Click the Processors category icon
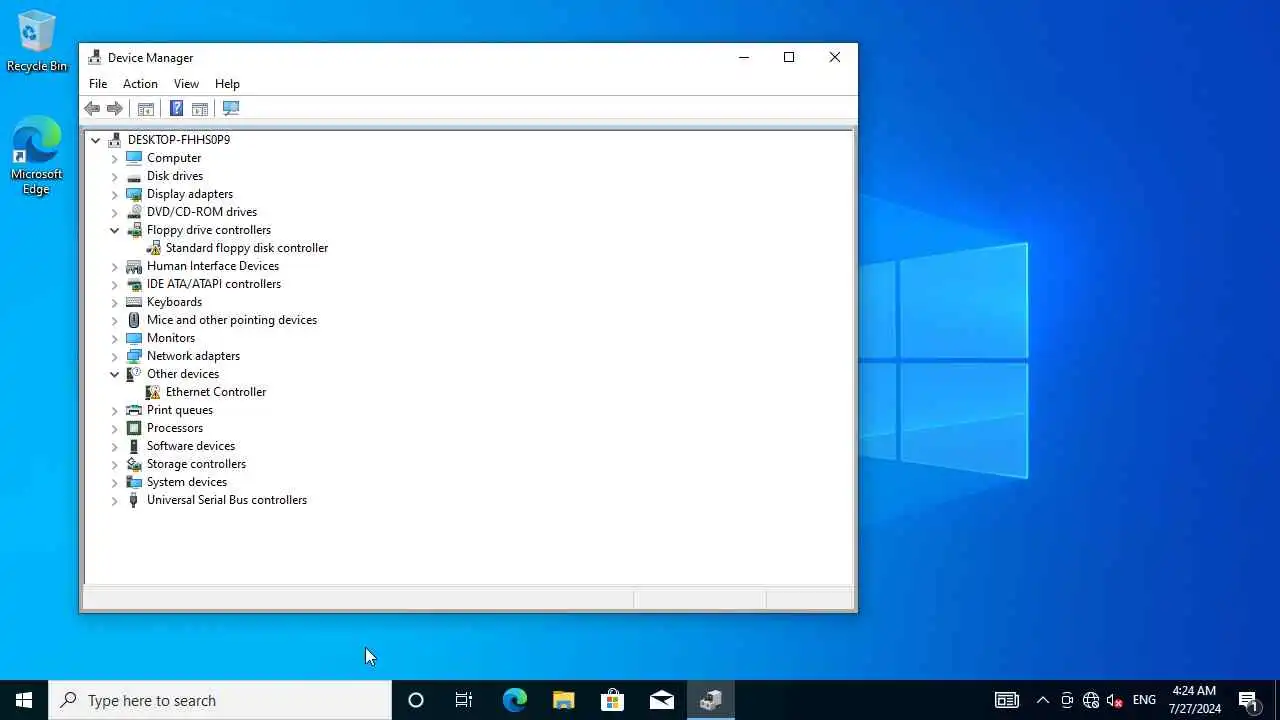This screenshot has height=720, width=1280. click(x=134, y=428)
